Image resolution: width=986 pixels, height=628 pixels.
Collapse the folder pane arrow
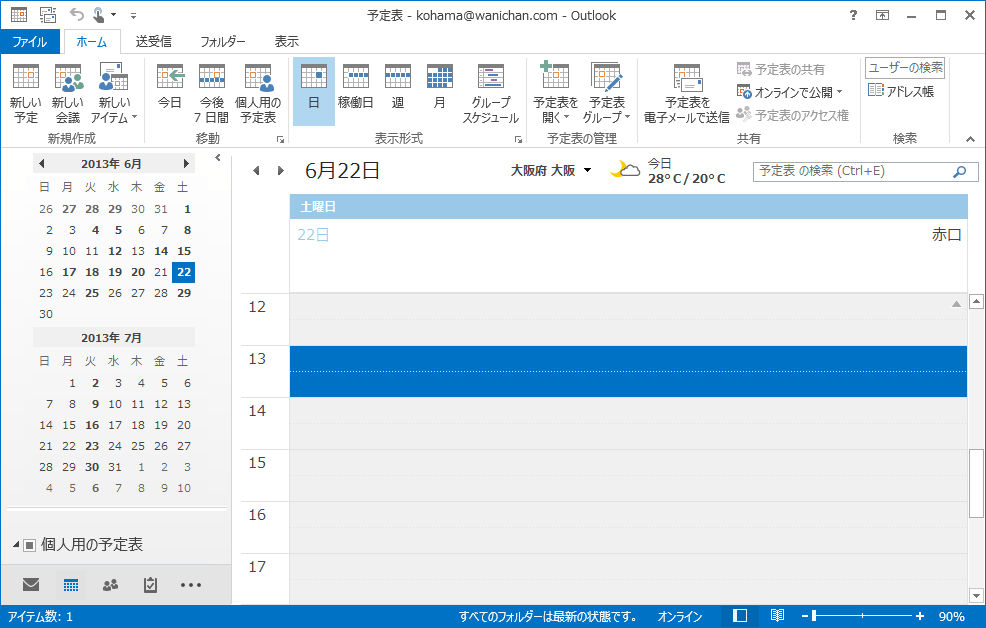click(218, 158)
